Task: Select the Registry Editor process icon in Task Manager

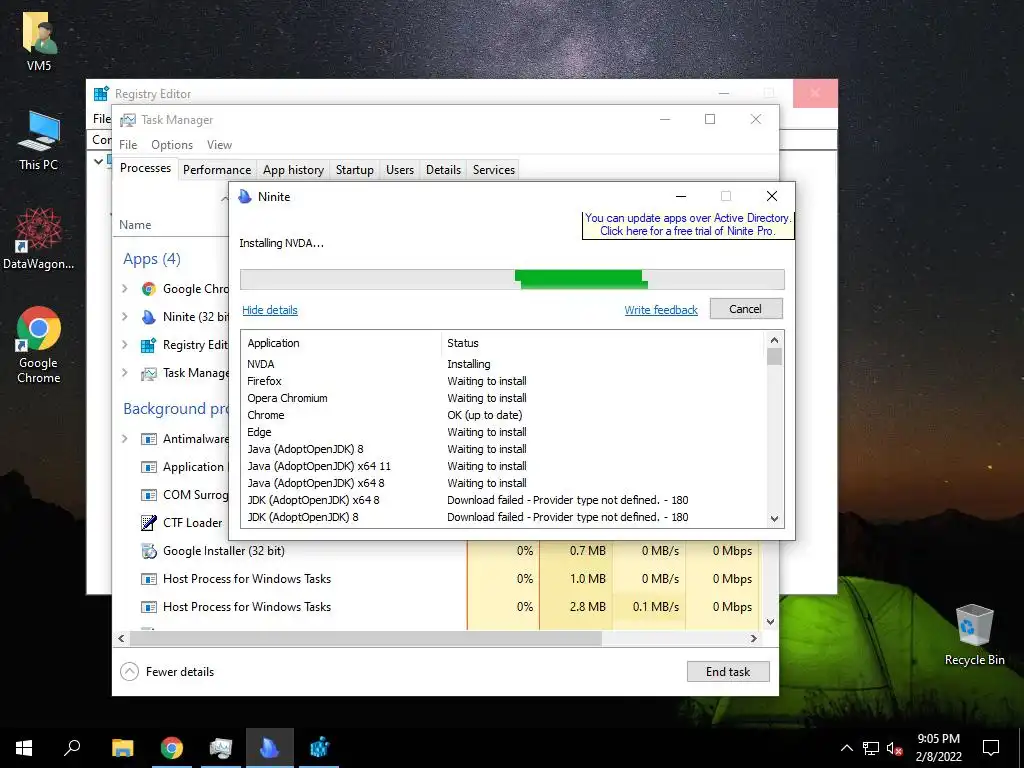Action: [x=149, y=345]
